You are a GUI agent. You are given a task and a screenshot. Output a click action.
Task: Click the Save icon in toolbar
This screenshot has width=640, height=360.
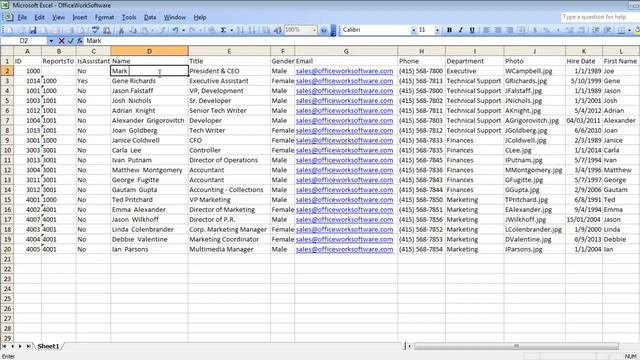[x=33, y=30]
